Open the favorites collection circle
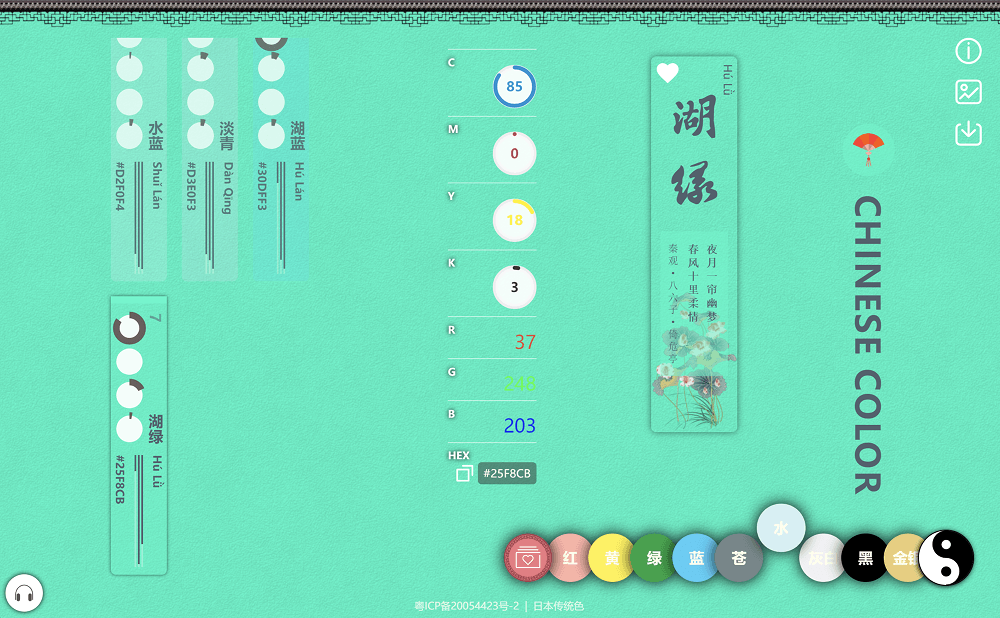 coord(528,558)
